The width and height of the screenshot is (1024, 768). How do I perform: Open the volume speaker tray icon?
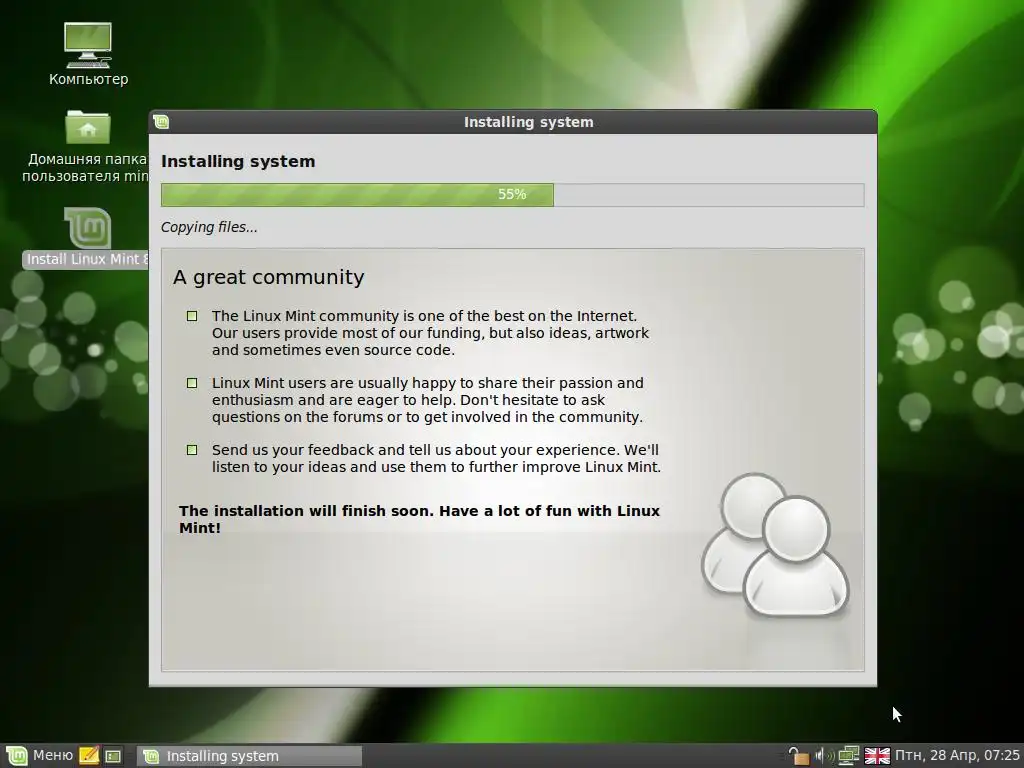(824, 756)
